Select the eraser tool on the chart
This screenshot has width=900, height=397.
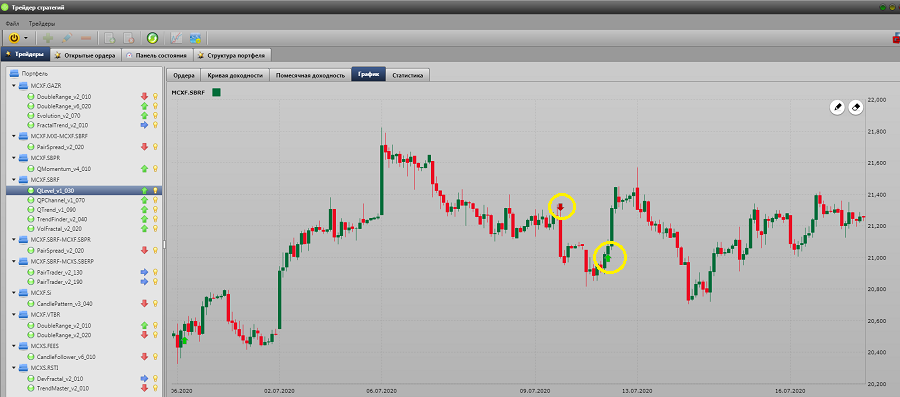[x=856, y=107]
